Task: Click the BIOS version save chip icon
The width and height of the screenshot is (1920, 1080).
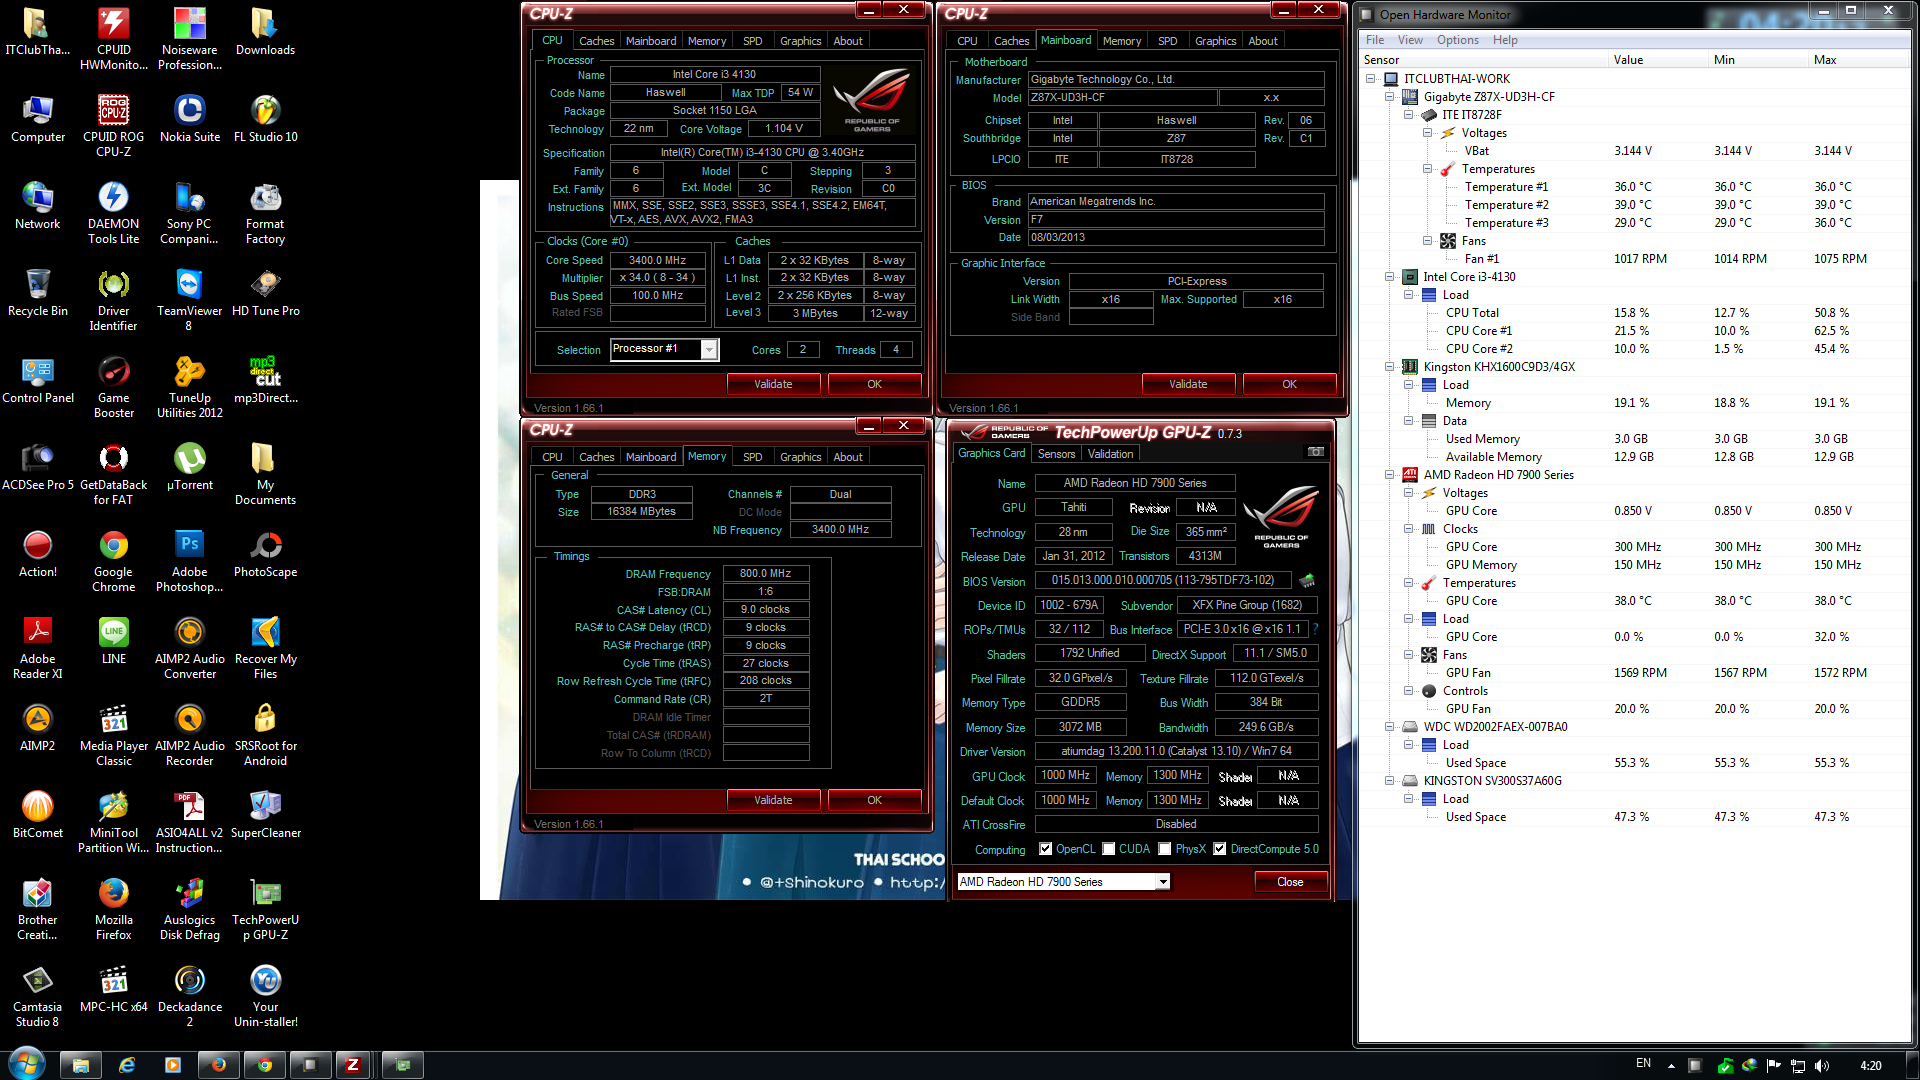Action: [1306, 581]
